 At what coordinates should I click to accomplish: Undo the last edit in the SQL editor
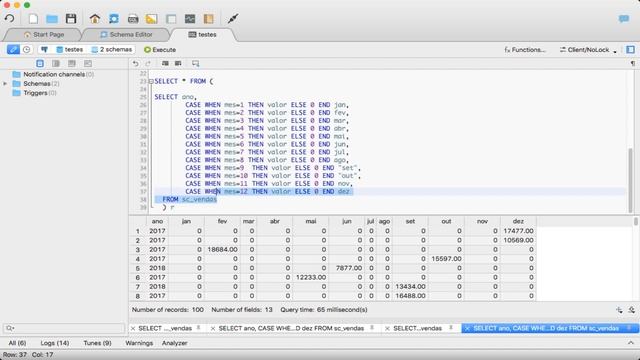click(x=136, y=63)
